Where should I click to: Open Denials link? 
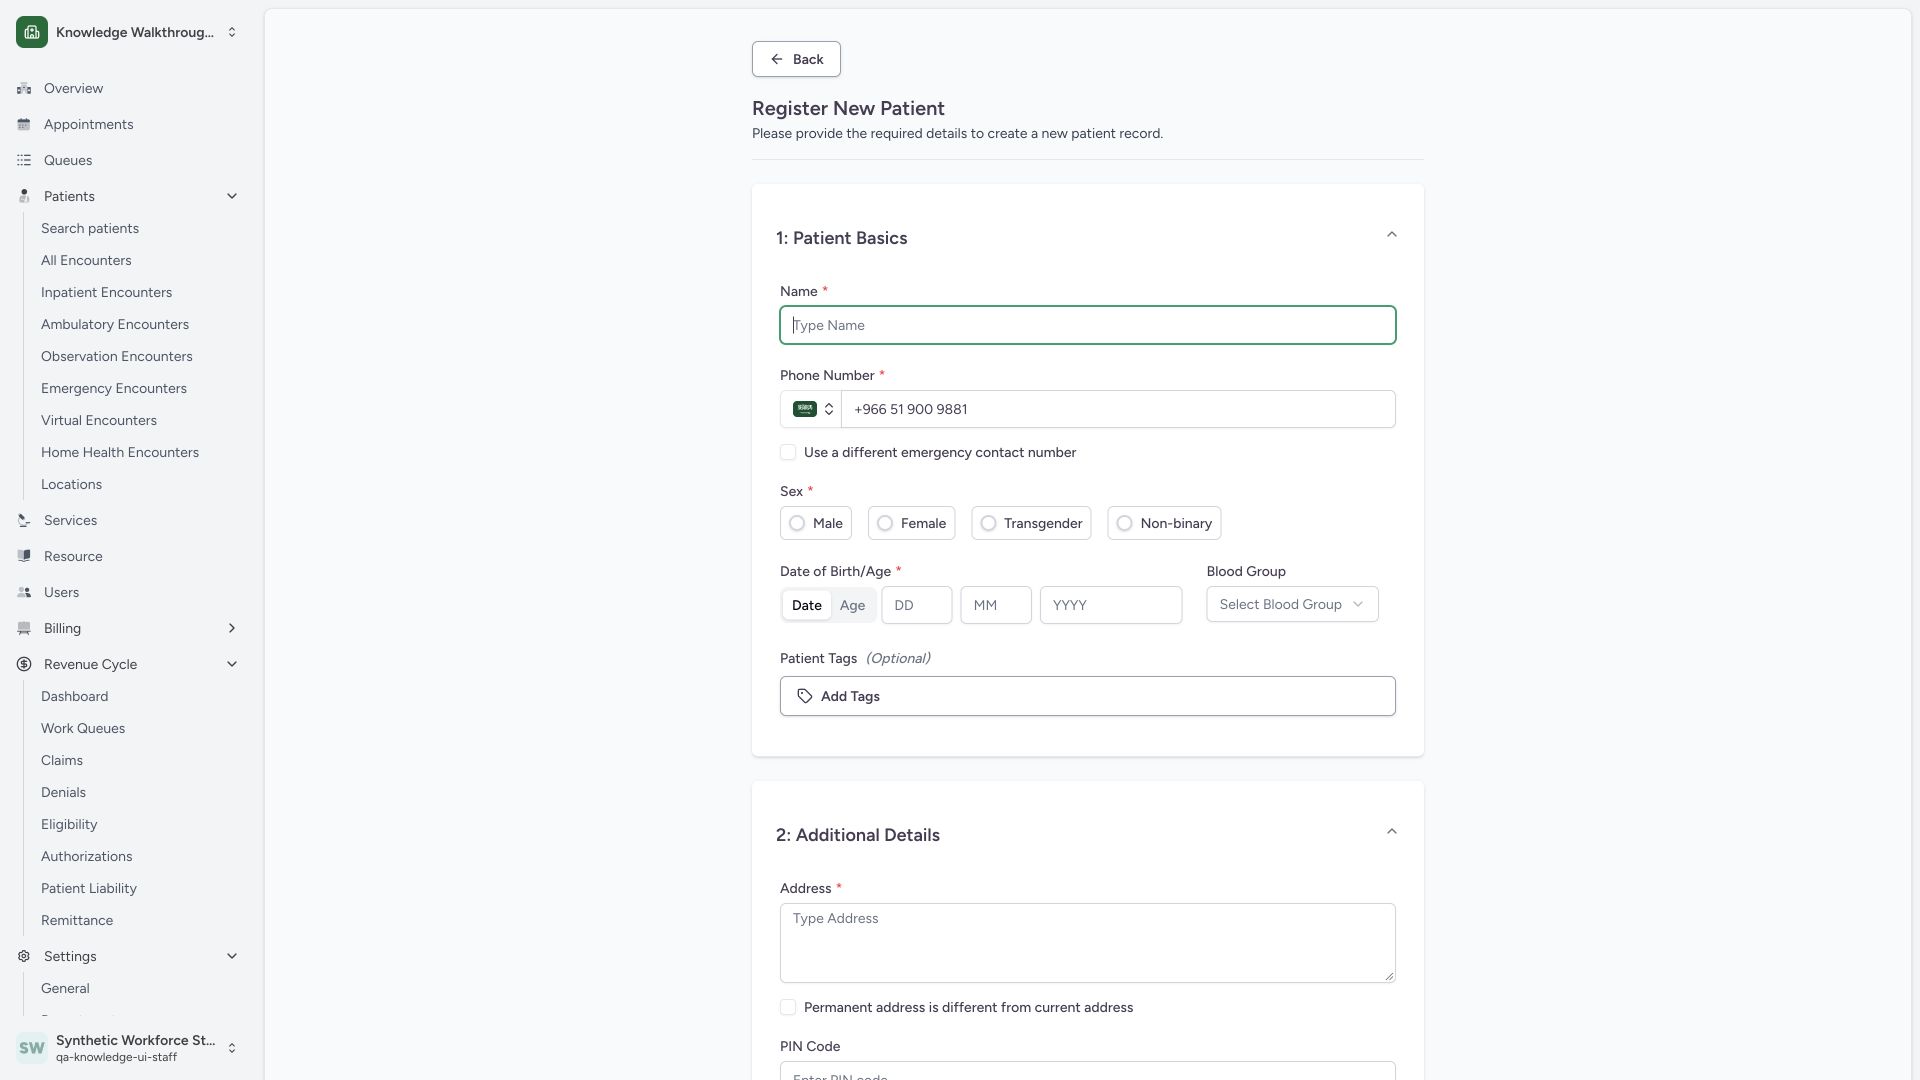pos(63,792)
